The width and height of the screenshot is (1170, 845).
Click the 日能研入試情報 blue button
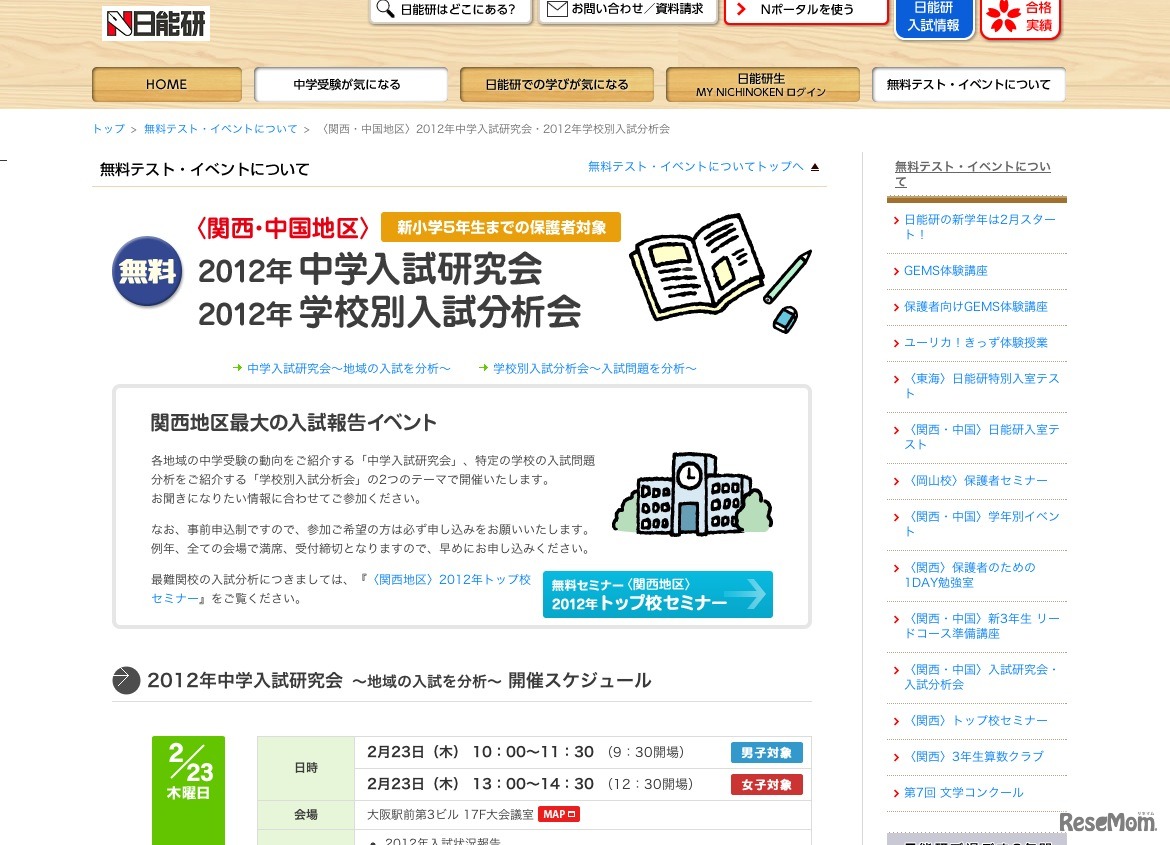933,18
